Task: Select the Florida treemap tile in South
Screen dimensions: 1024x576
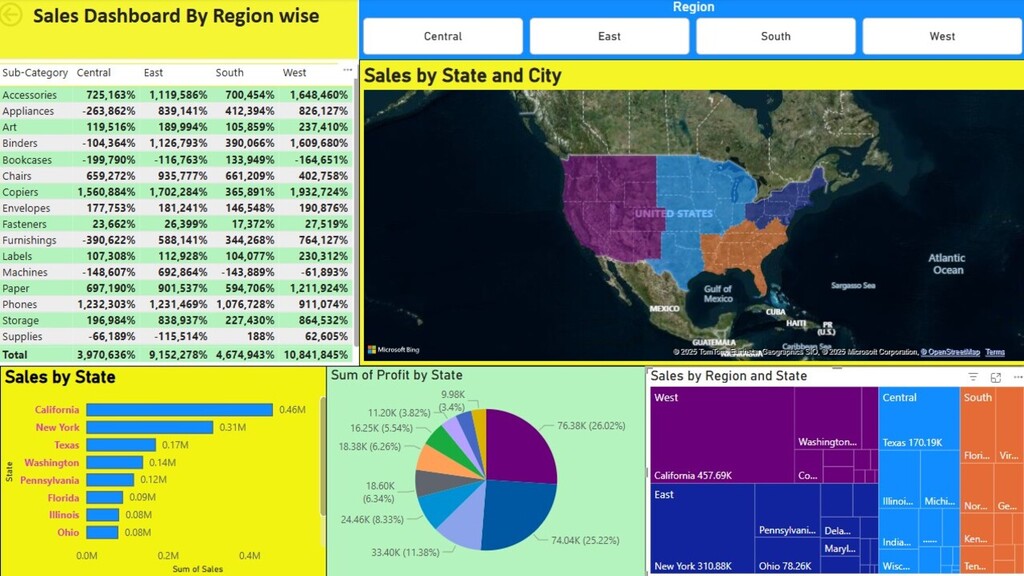Action: 977,424
